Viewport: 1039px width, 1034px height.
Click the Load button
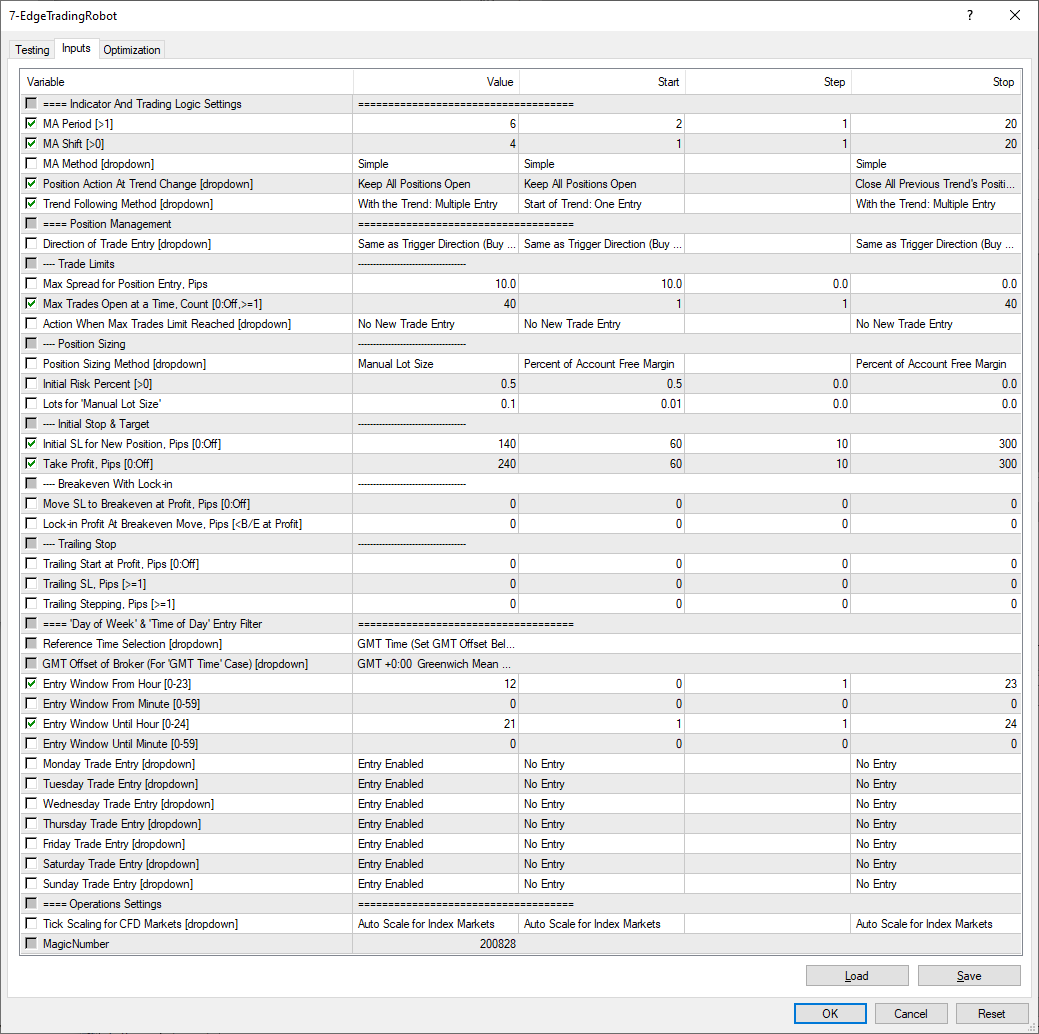[x=856, y=976]
